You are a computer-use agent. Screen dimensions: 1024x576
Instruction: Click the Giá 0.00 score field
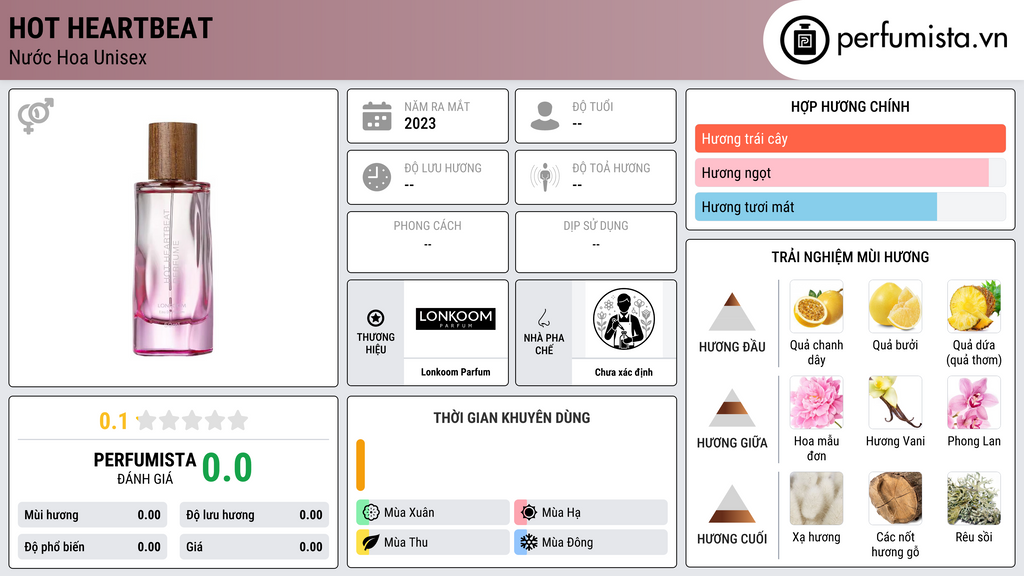click(254, 547)
